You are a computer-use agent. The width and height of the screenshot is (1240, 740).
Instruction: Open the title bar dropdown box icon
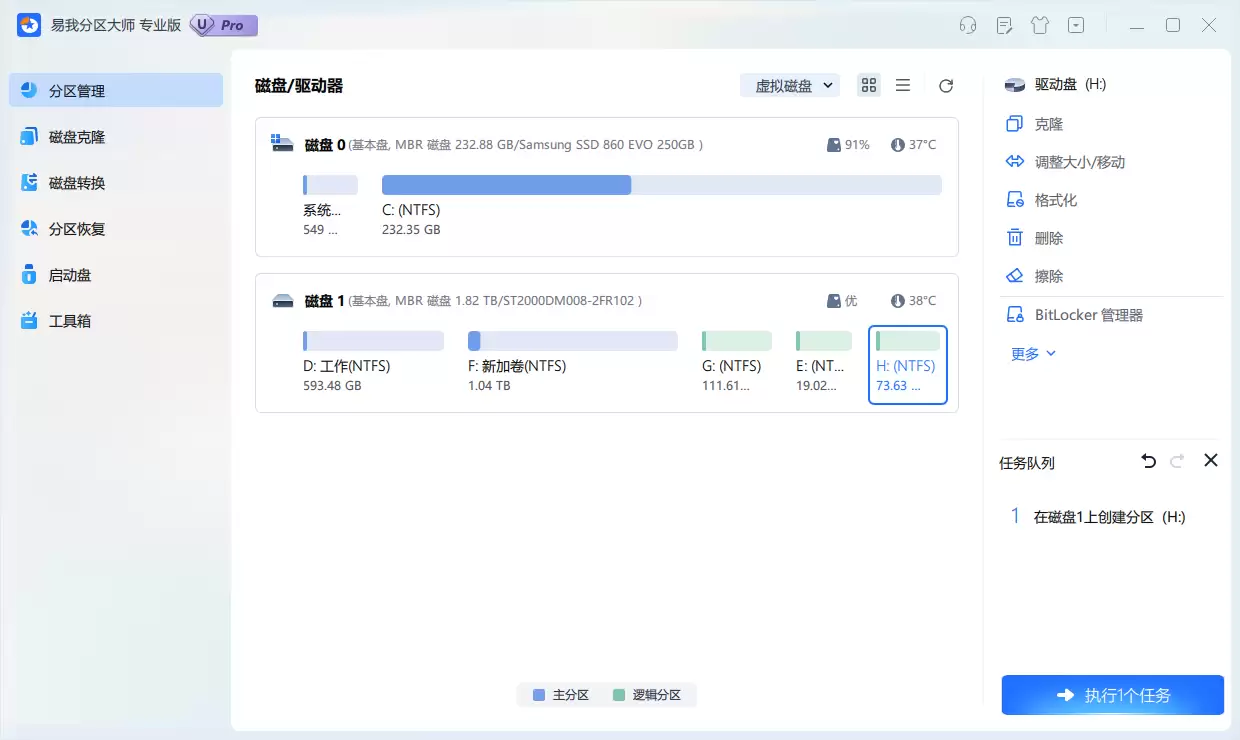[x=1075, y=24]
